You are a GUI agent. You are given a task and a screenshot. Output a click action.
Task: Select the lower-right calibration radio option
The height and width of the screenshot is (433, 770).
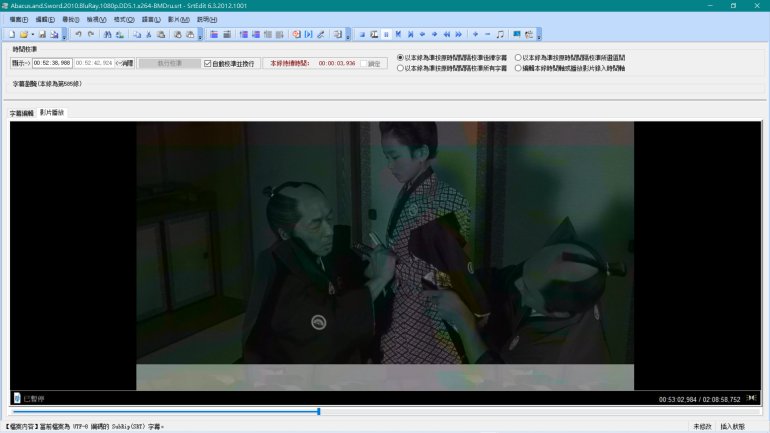pyautogui.click(x=518, y=68)
